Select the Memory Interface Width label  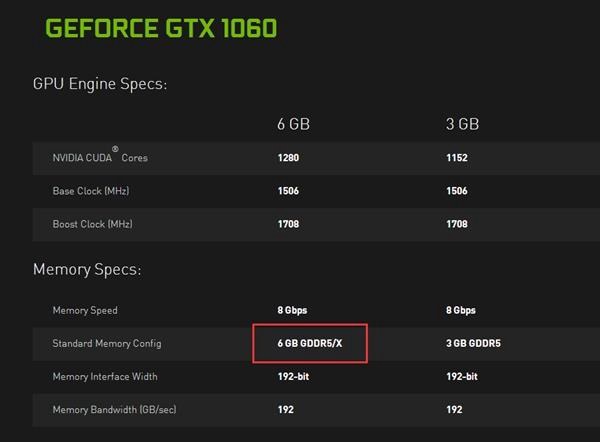(x=105, y=377)
